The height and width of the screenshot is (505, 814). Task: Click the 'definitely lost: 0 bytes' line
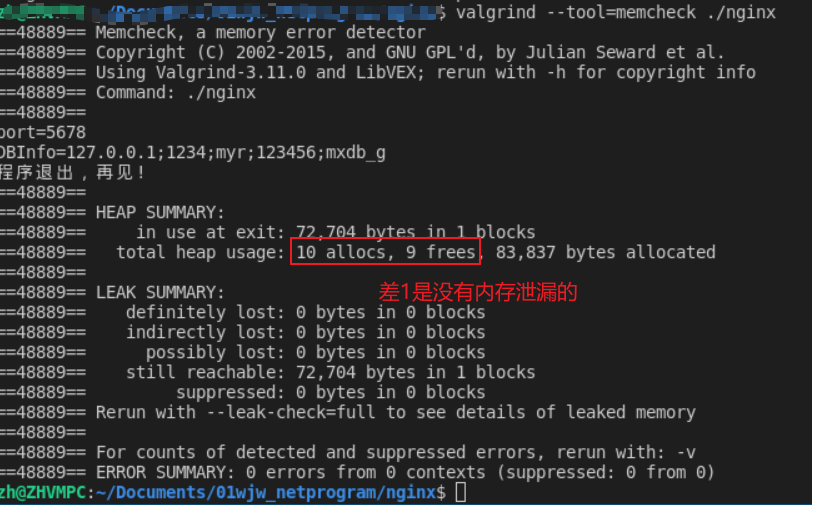[305, 312]
